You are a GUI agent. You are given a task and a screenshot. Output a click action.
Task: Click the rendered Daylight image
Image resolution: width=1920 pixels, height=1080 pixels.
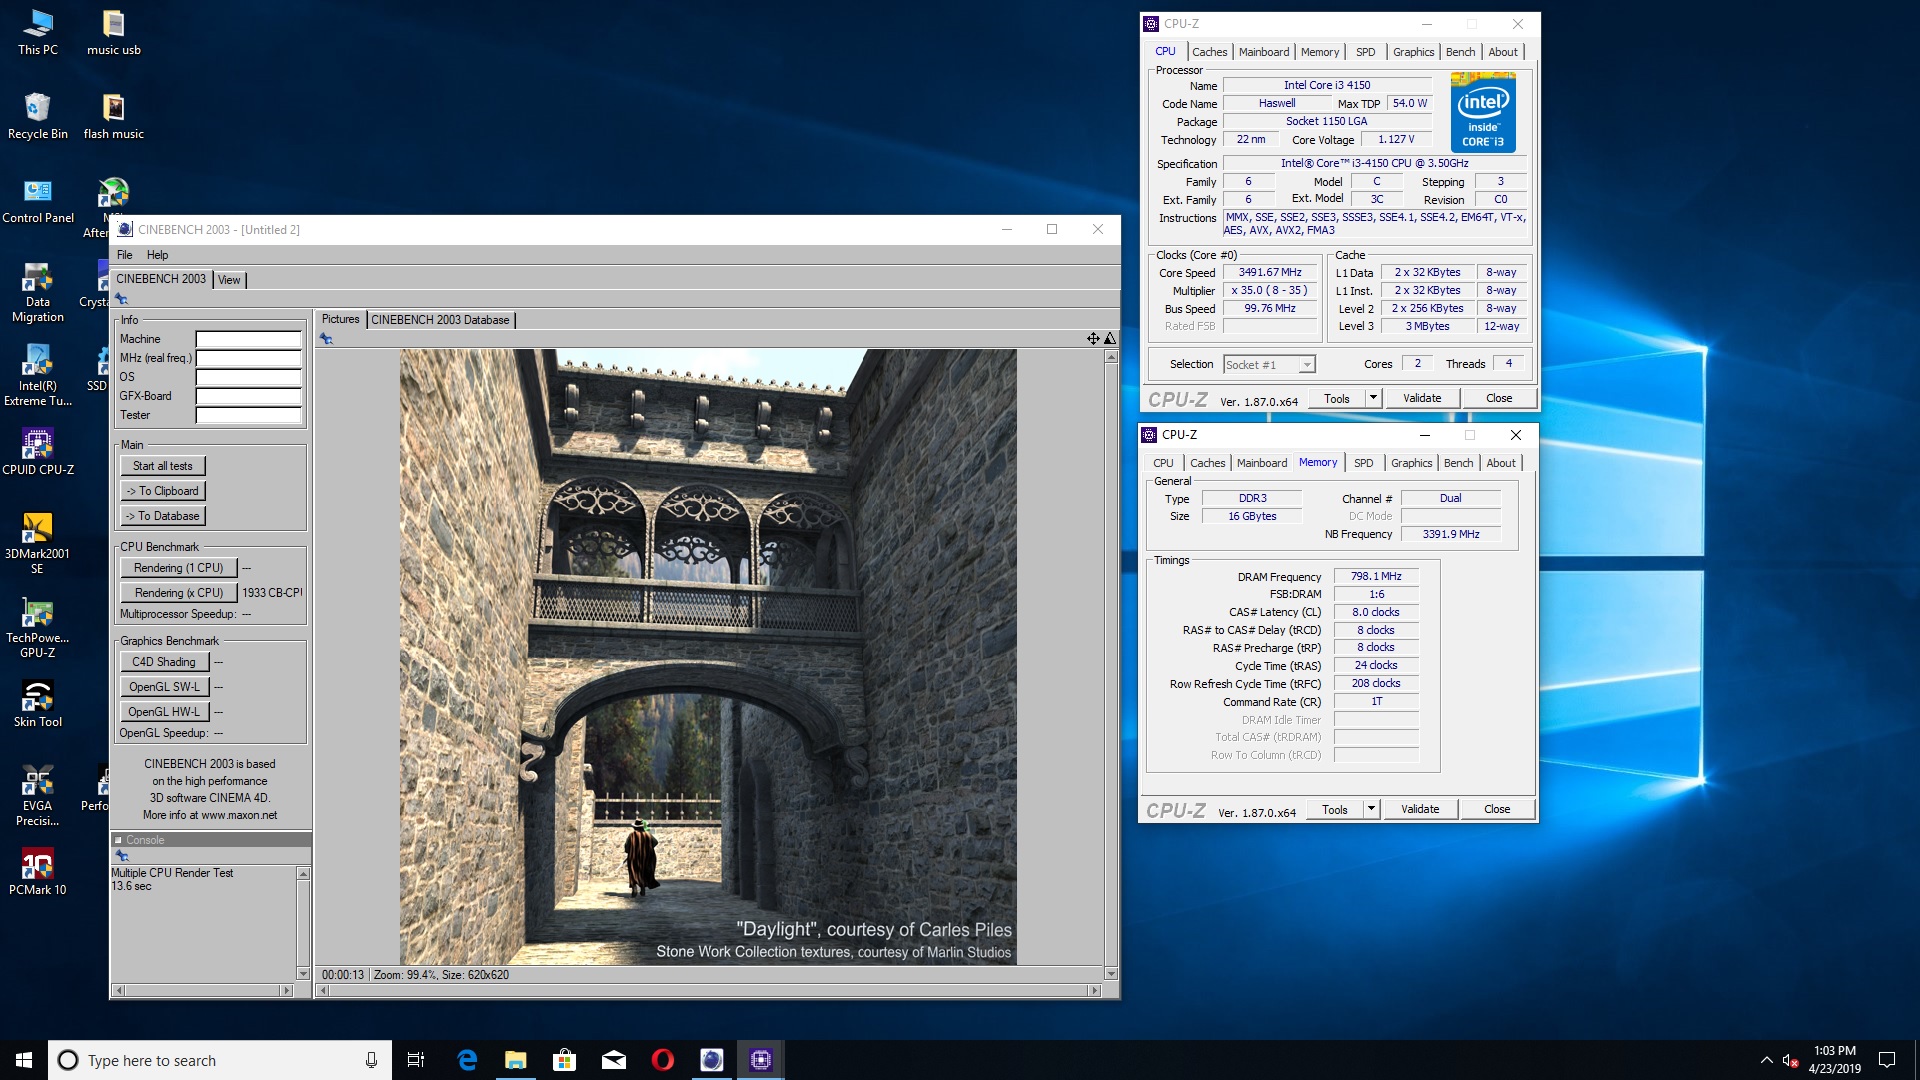click(708, 657)
